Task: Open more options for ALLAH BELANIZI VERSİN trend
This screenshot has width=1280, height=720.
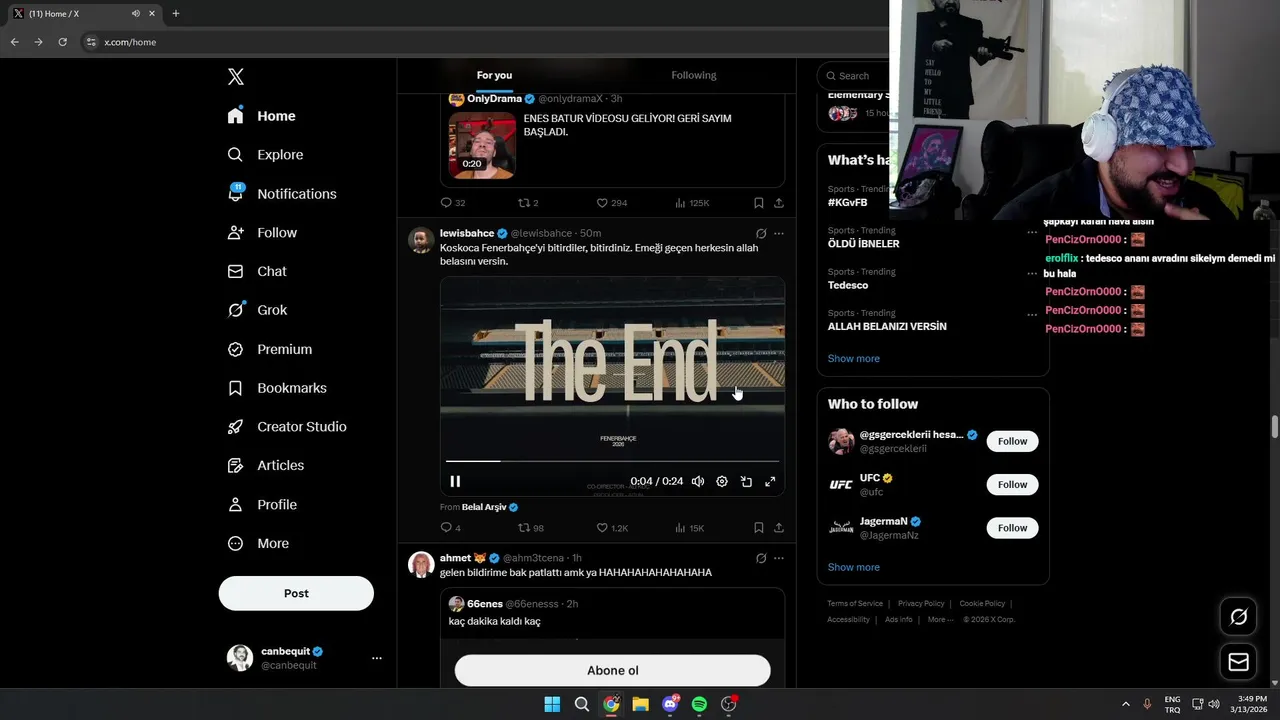Action: coord(1032,314)
